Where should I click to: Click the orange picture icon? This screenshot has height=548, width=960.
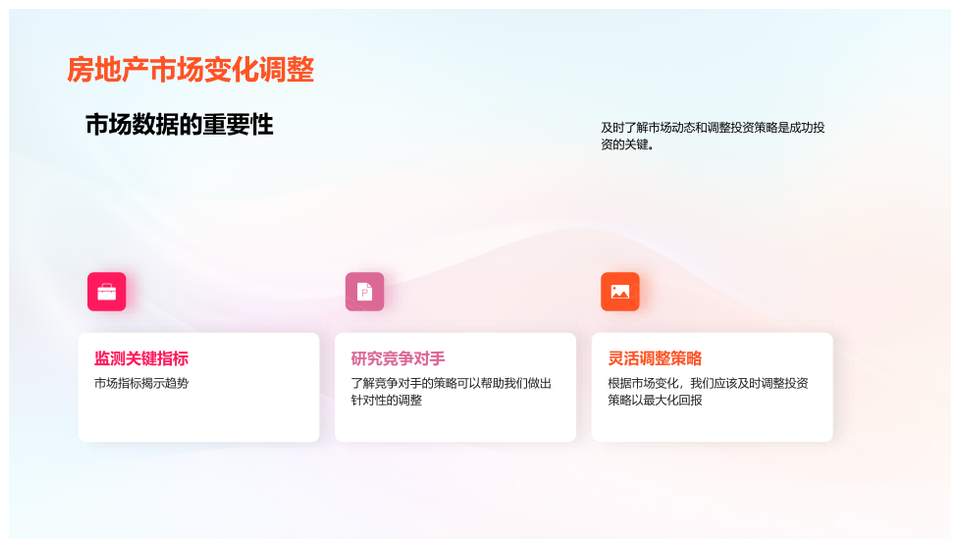tap(620, 292)
